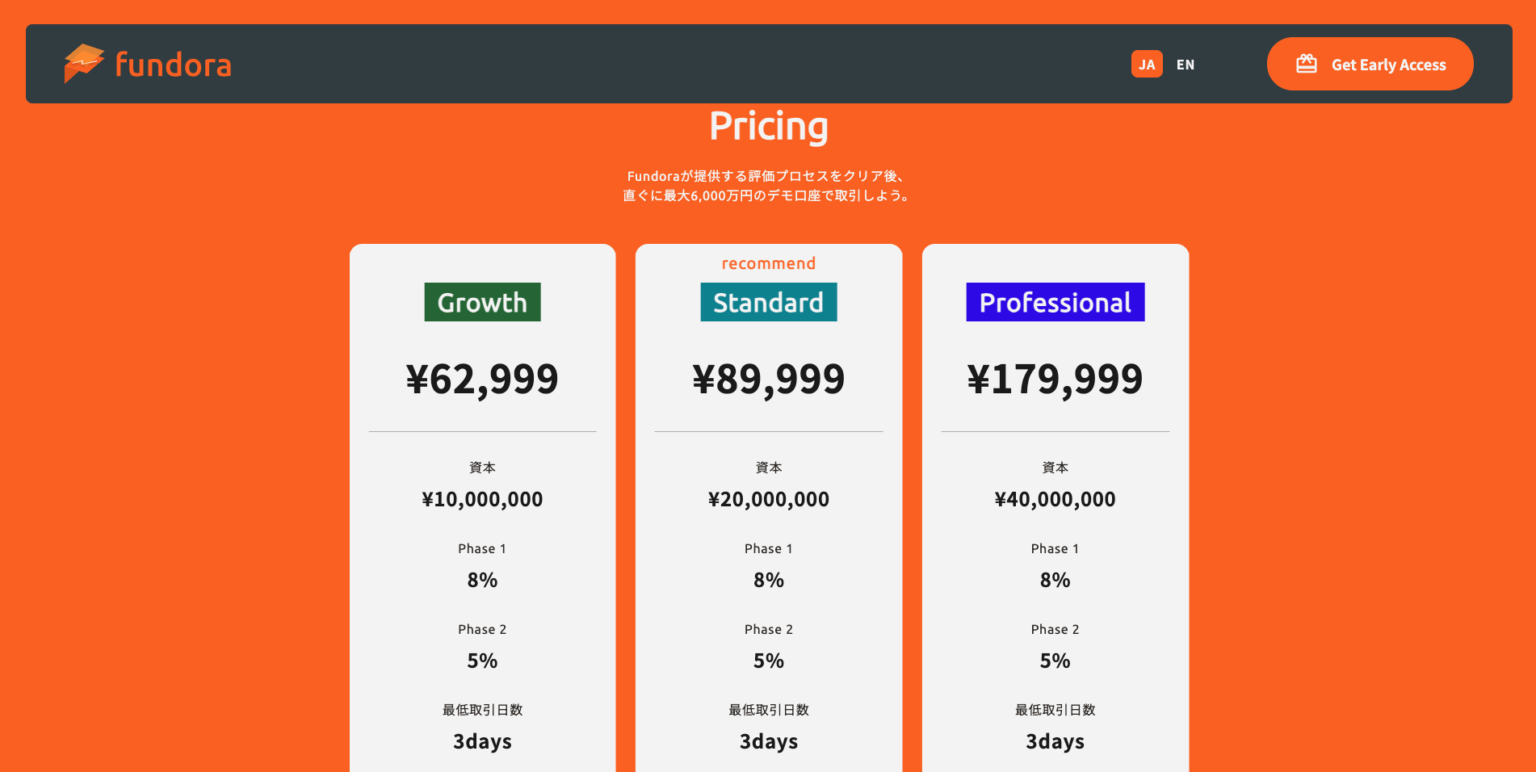Click the ¥40,000,000 capital amount
The height and width of the screenshot is (772, 1536).
[x=1055, y=499]
